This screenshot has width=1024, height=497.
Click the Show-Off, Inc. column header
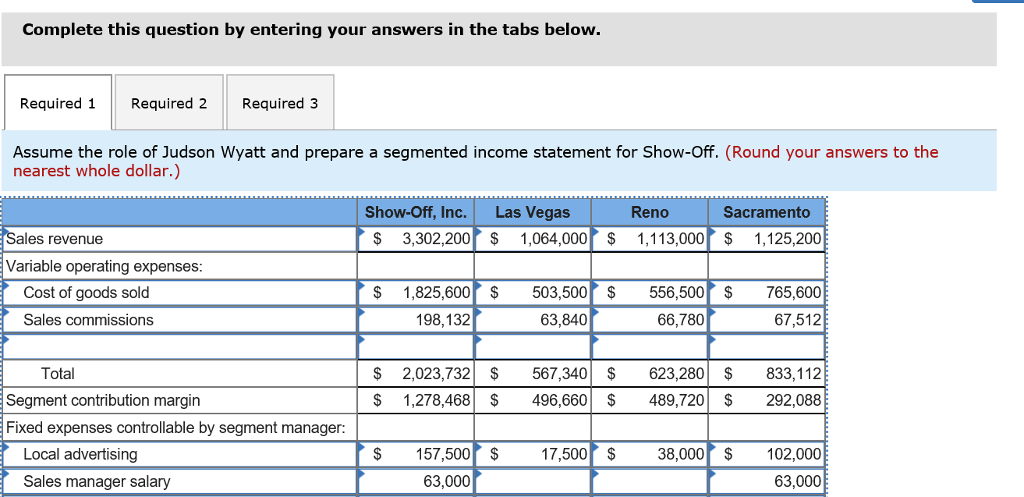click(416, 212)
